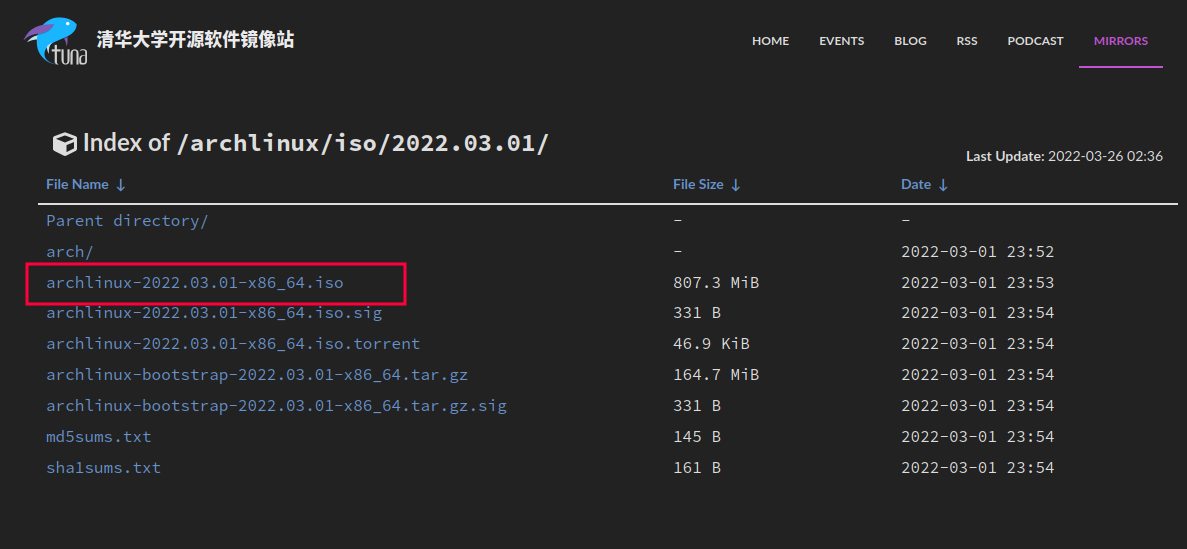Download archlinux-2022.03.01-x86_64.iso
Image resolution: width=1187 pixels, height=549 pixels.
[x=194, y=283]
